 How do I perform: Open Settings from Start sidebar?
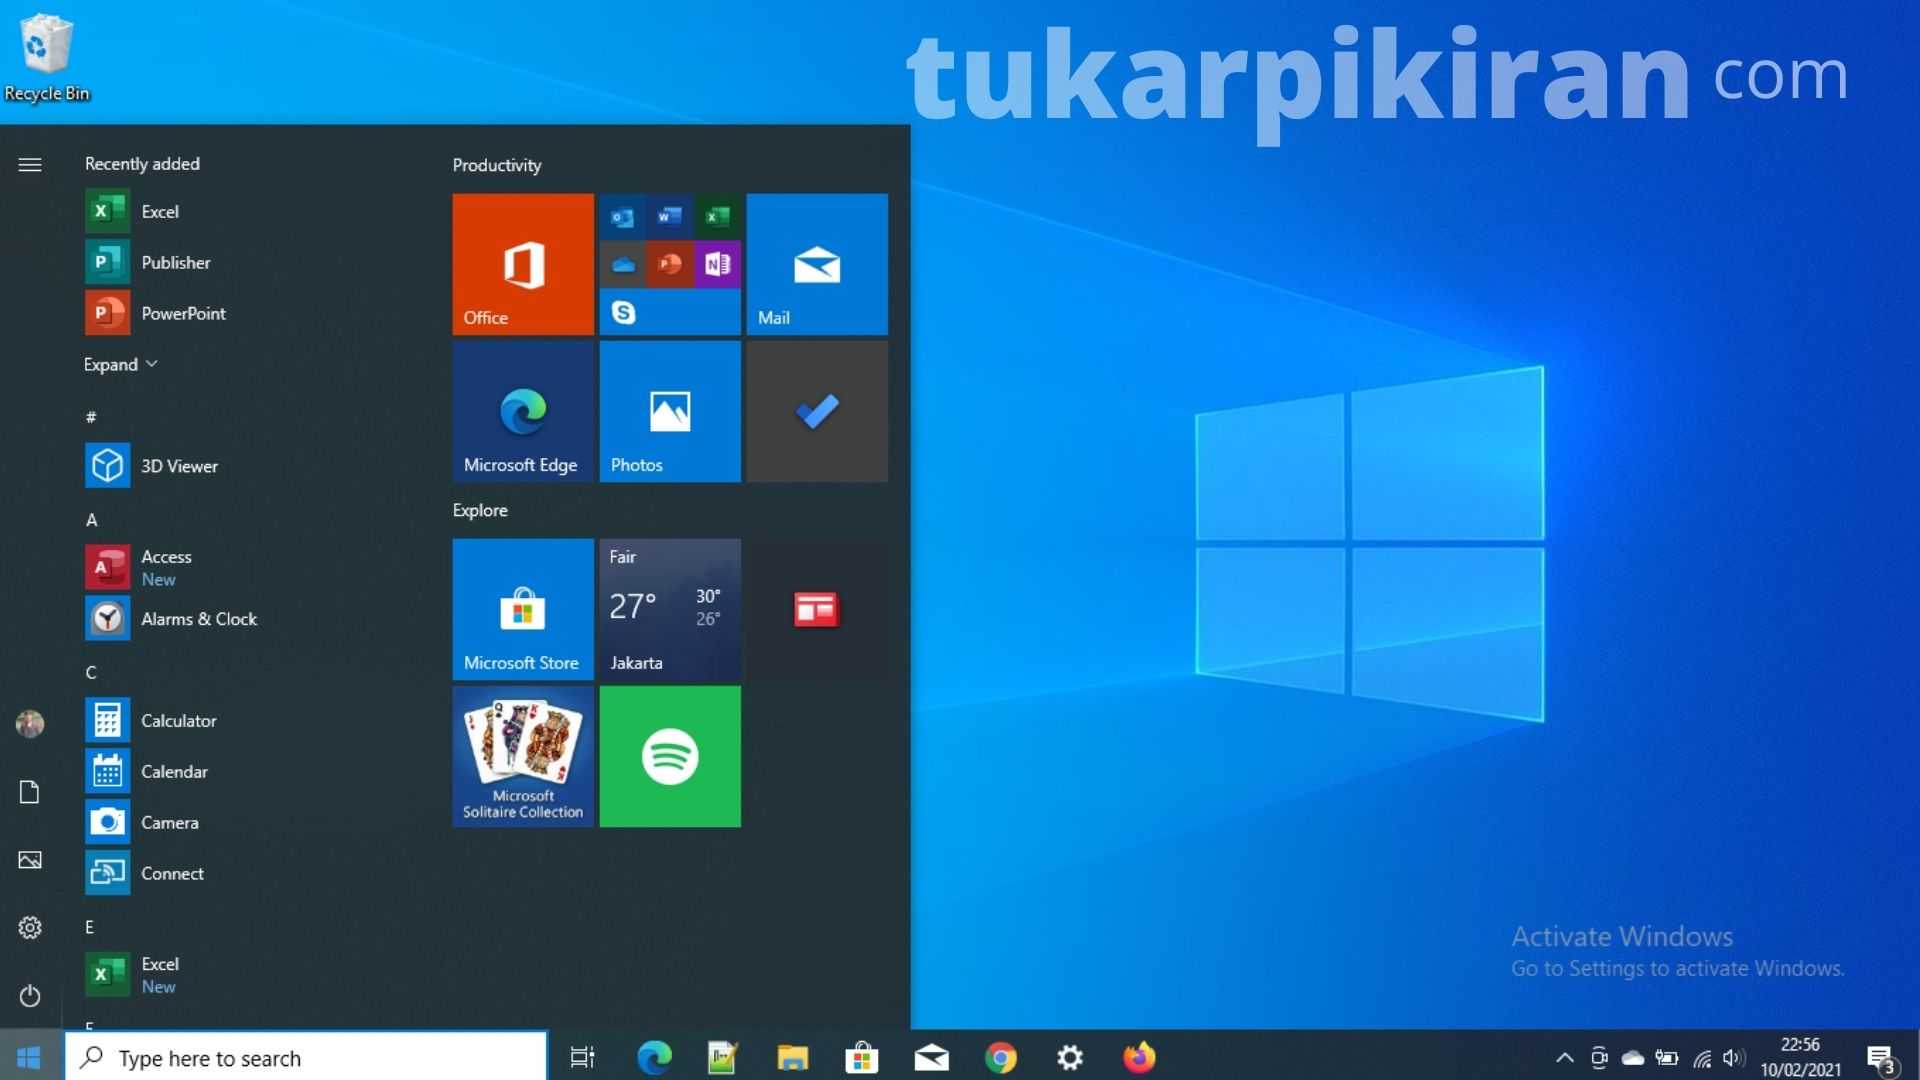pos(30,928)
